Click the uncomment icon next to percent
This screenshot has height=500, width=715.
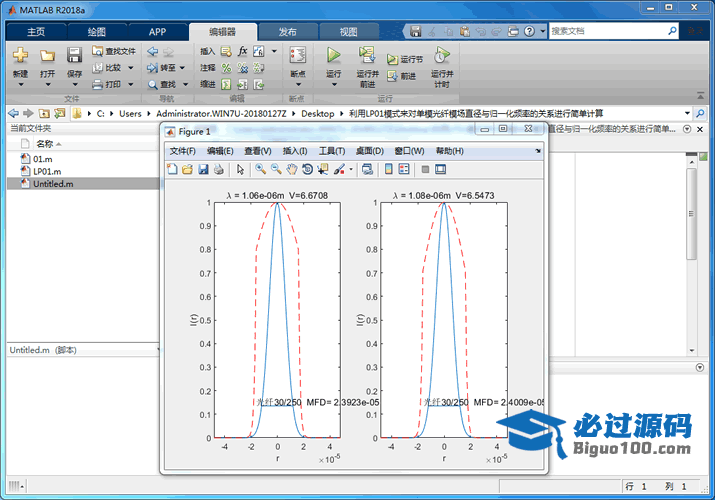[x=243, y=68]
